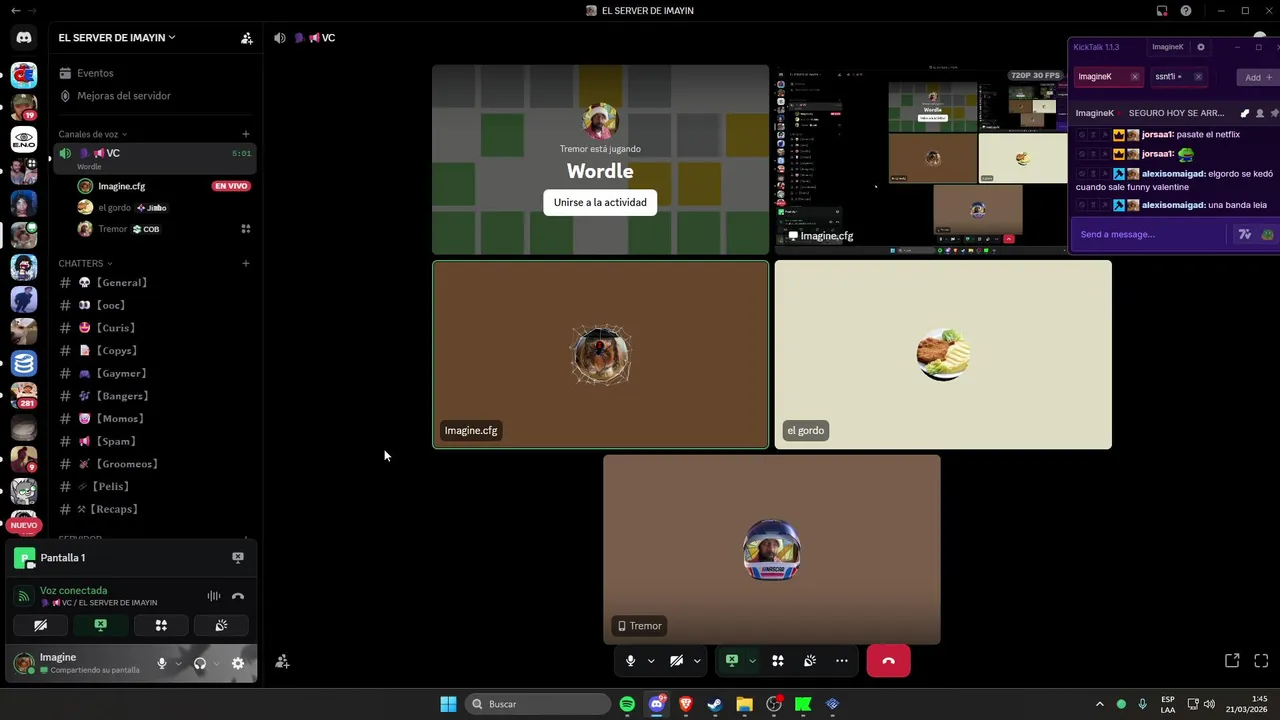The height and width of the screenshot is (720, 1280).
Task: Open Kick emote picker frog icon
Action: coord(1267,234)
